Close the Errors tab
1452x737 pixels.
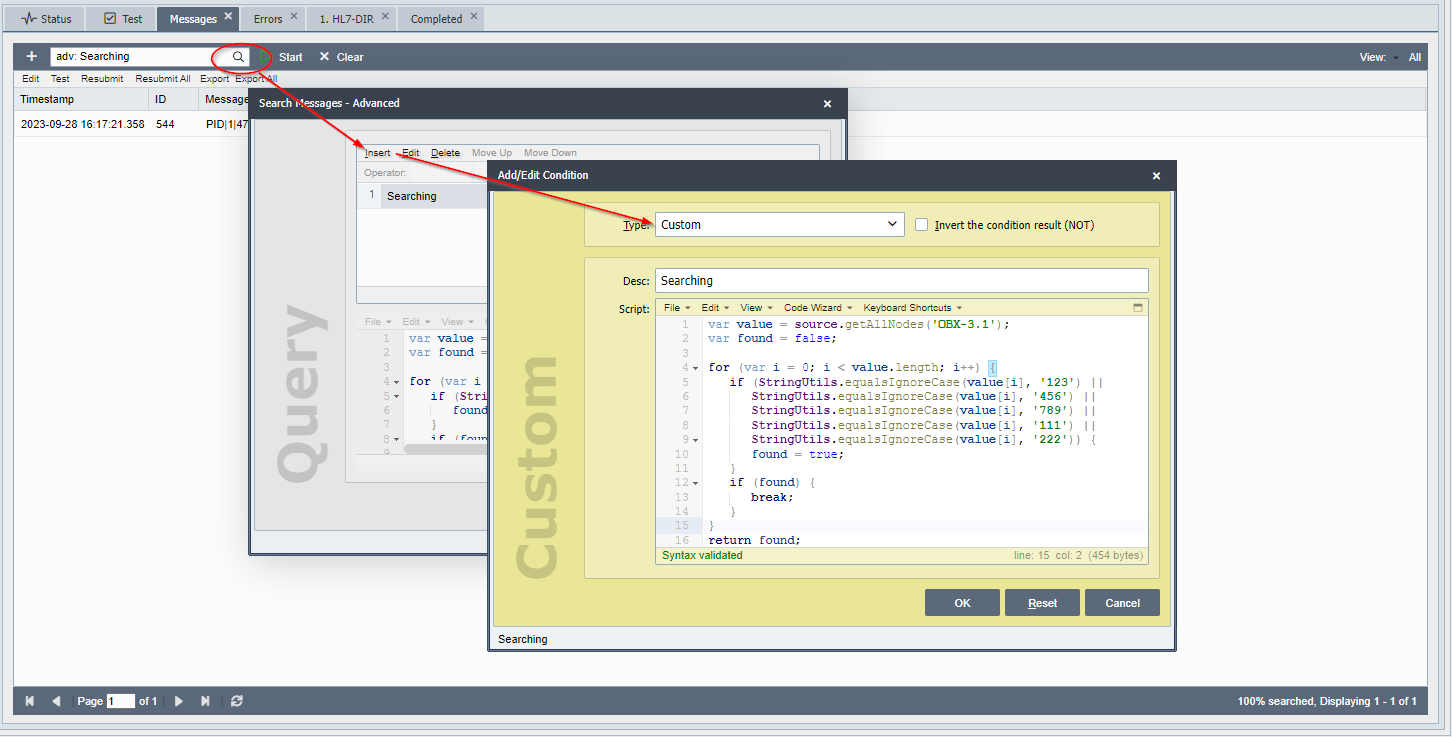tap(293, 16)
